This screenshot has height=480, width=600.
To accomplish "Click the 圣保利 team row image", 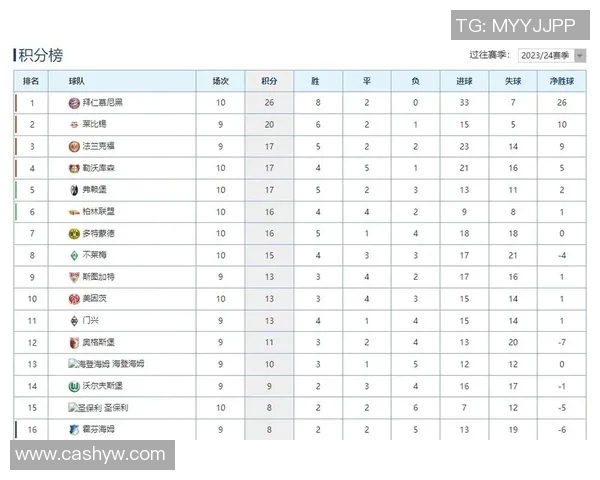I will tap(87, 408).
